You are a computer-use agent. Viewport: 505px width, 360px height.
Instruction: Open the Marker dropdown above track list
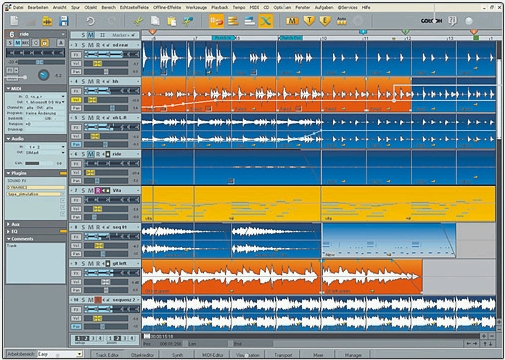[x=125, y=35]
